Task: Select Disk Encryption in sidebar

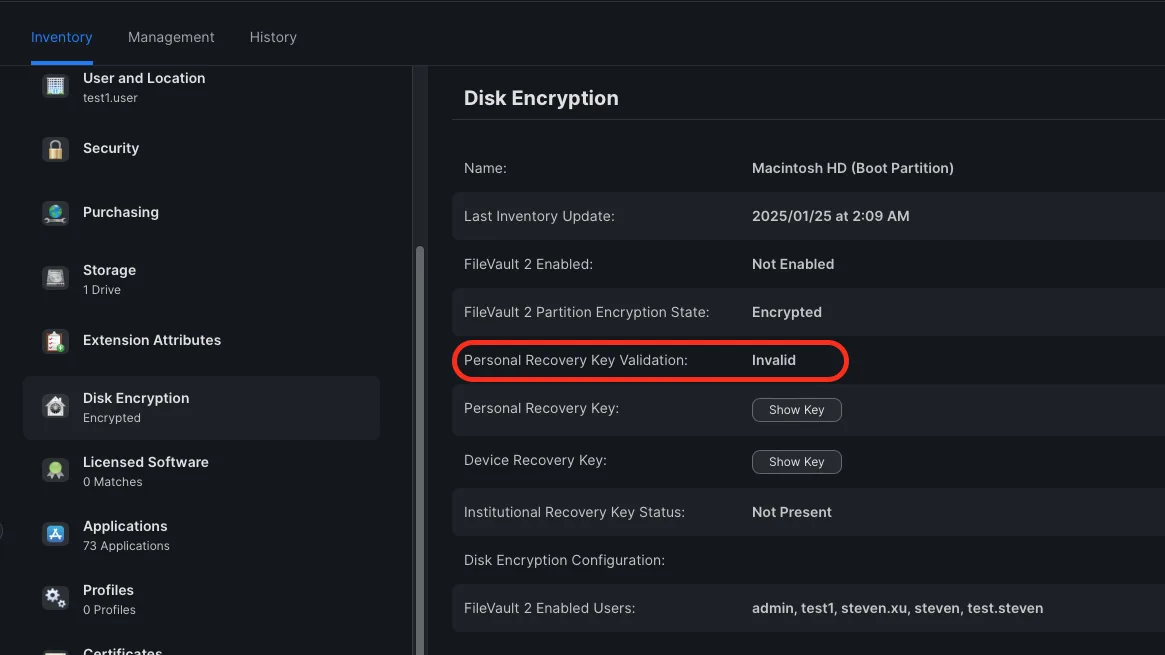Action: (201, 408)
